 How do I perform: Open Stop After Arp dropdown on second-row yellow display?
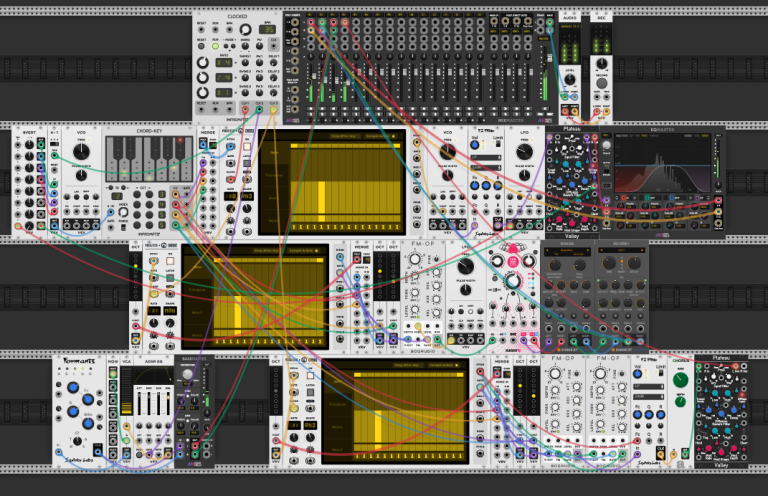pos(345,136)
